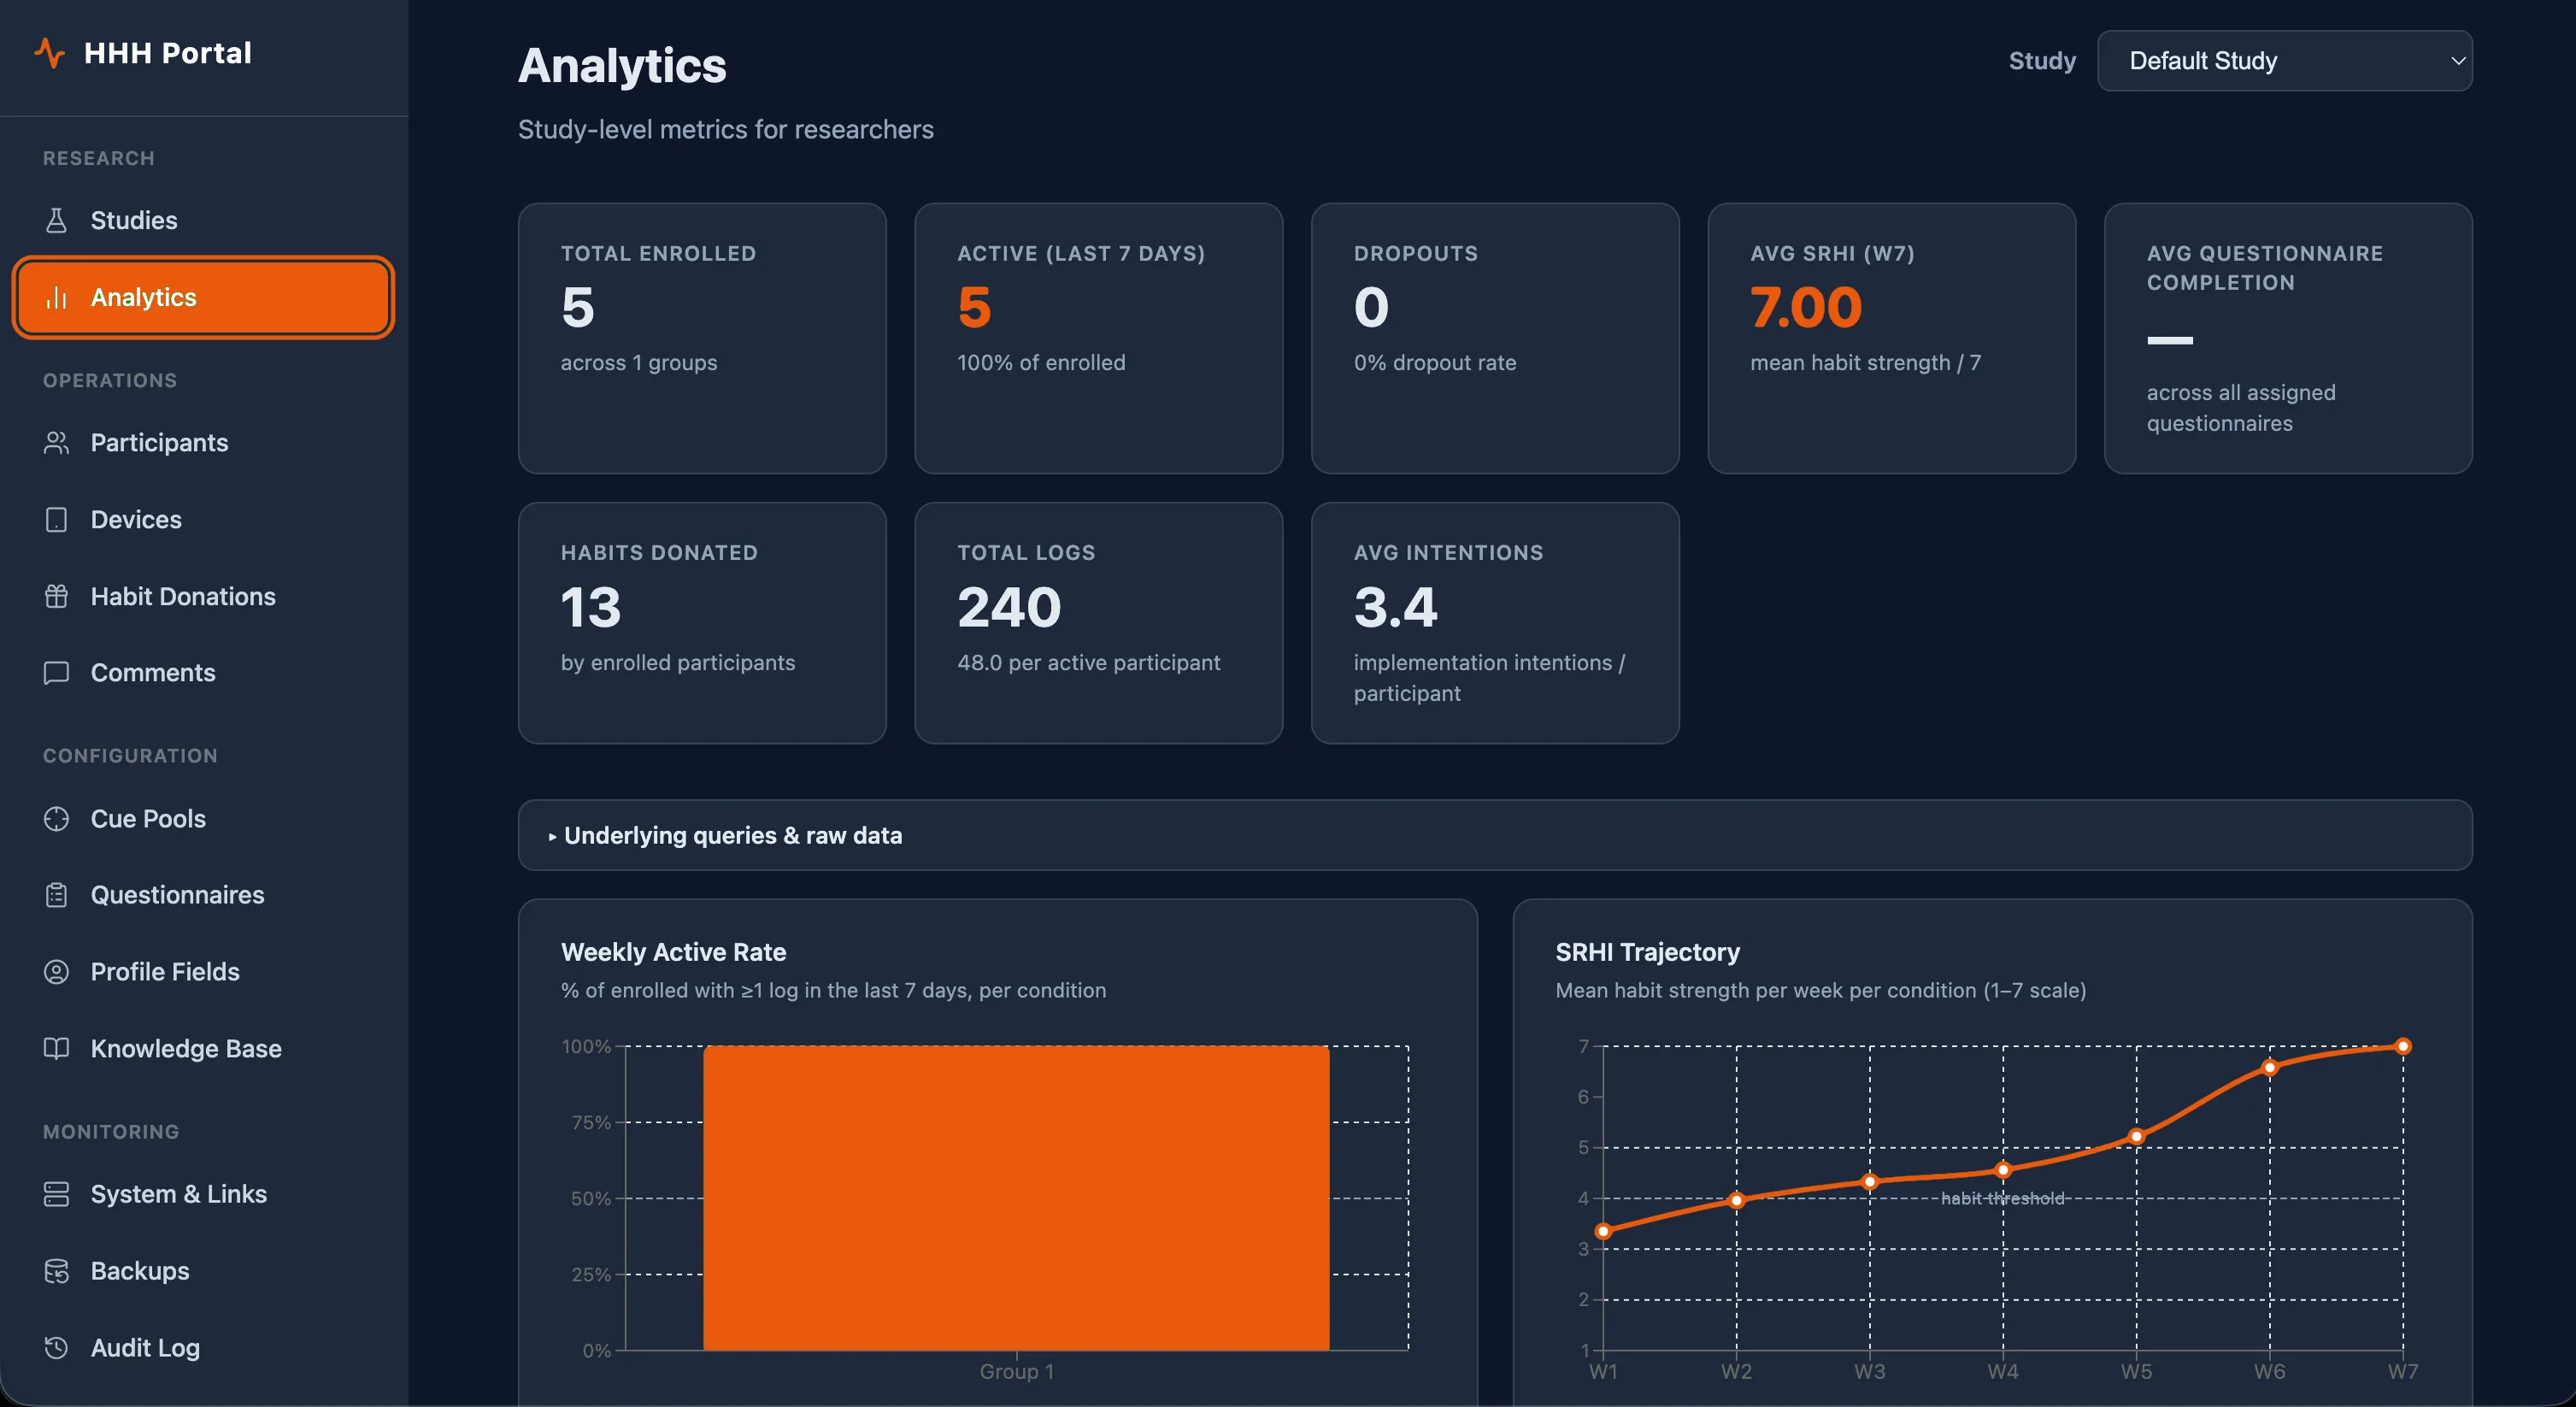Click the Profile Fields user icon

(x=57, y=971)
